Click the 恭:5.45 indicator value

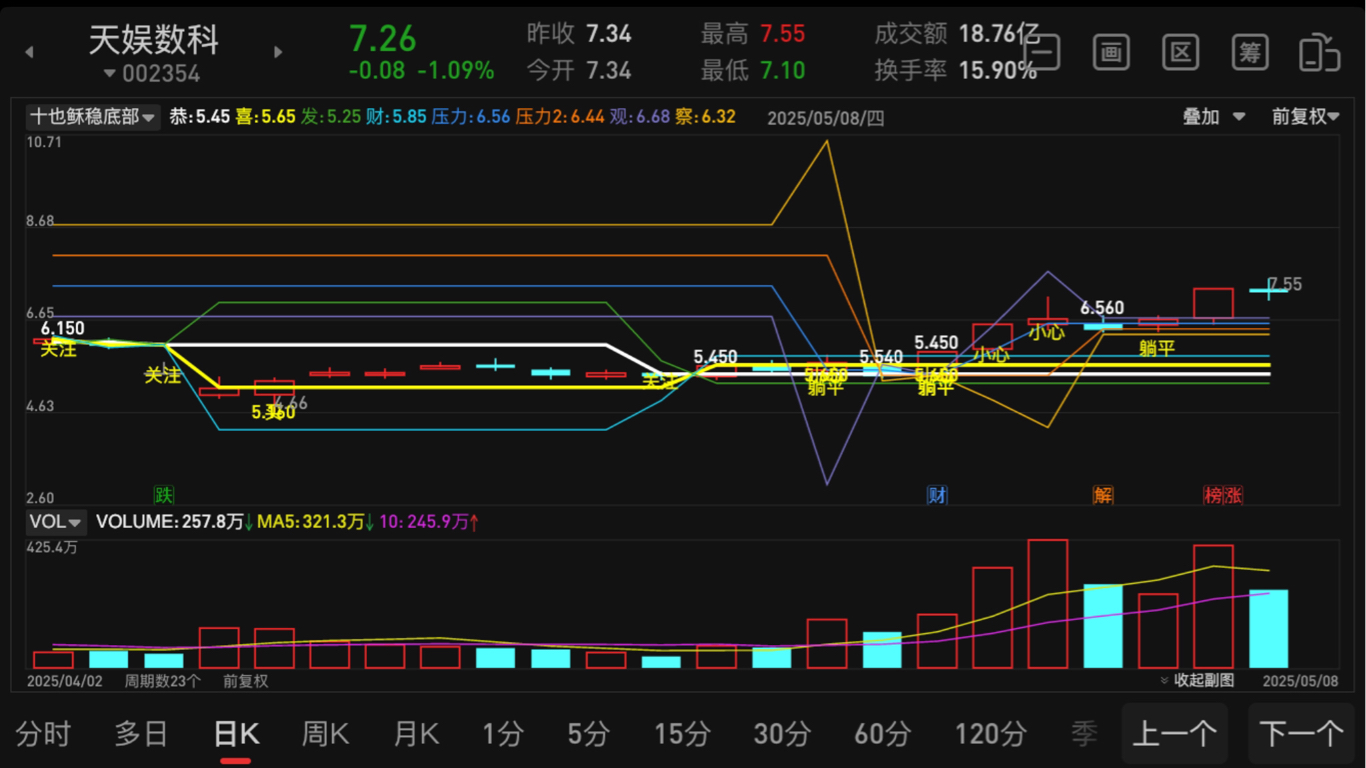[x=200, y=117]
